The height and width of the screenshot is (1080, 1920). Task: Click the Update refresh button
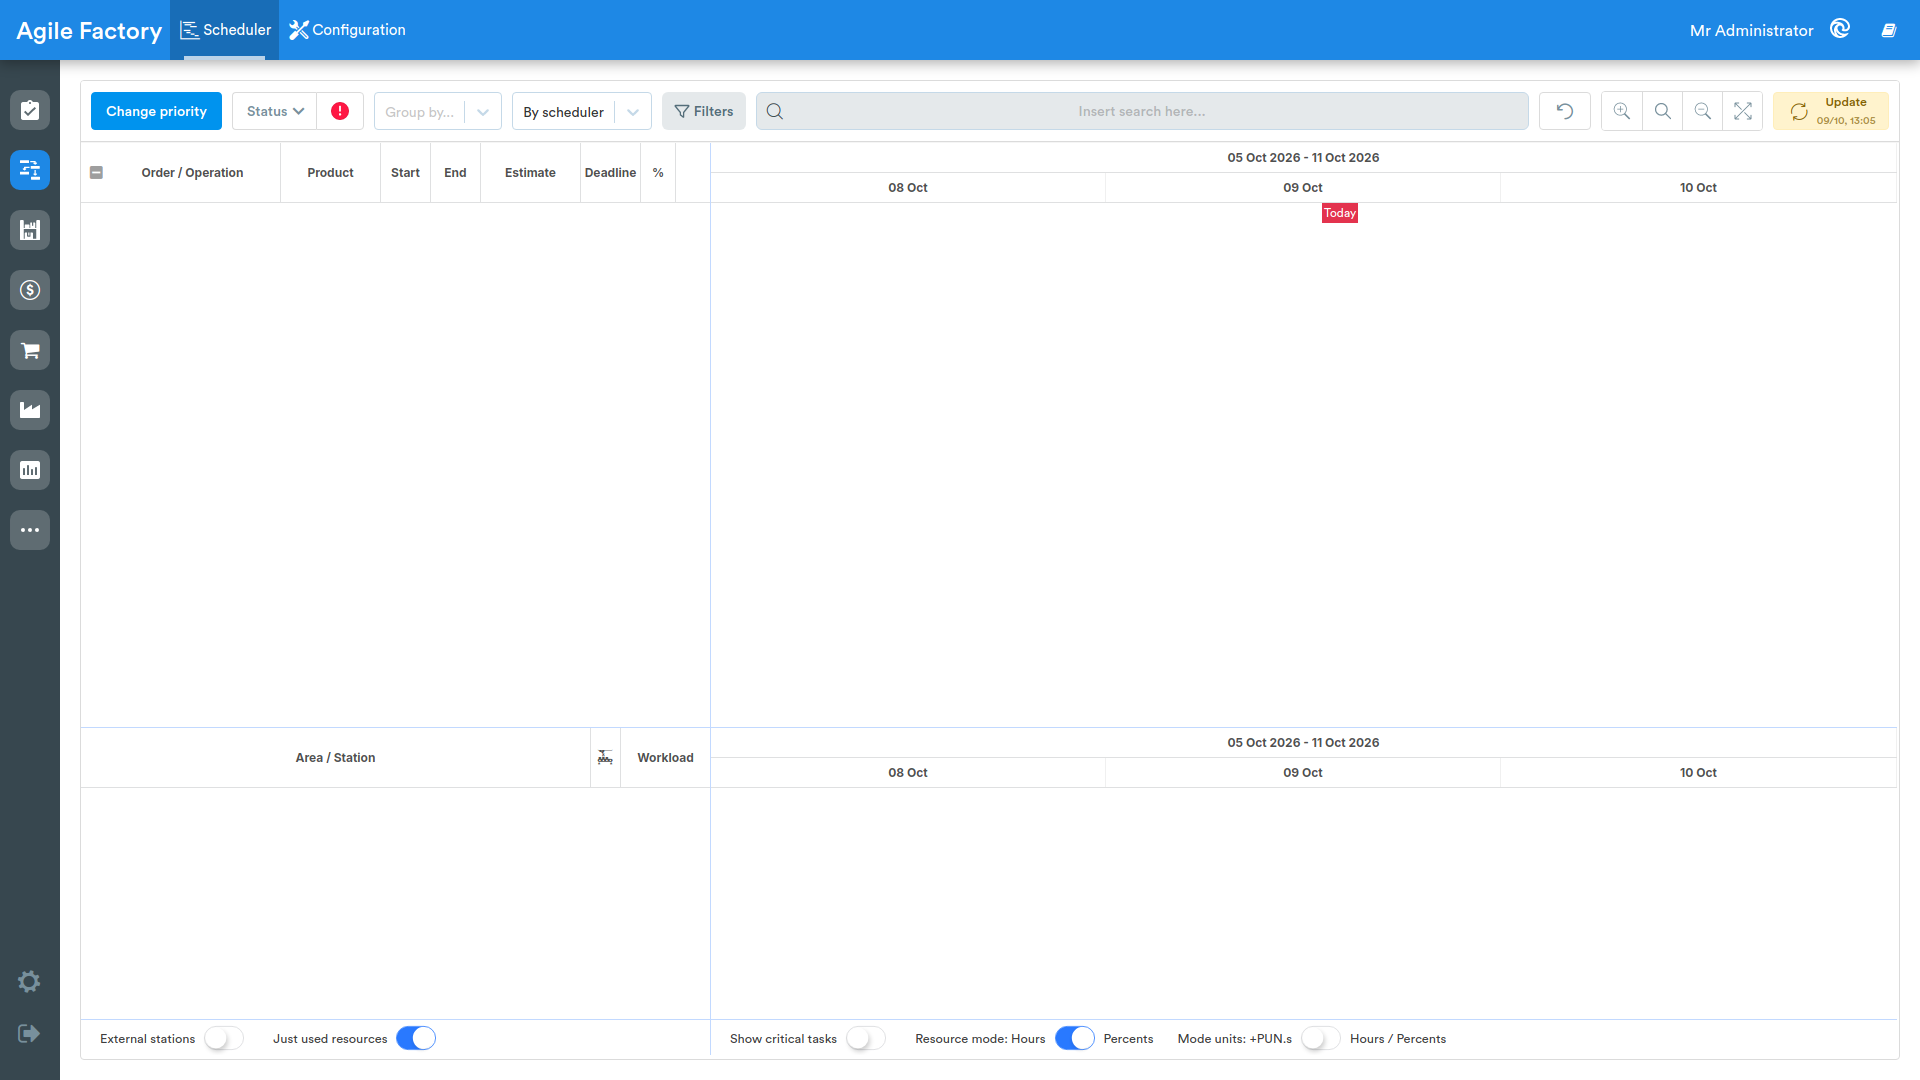click(1831, 111)
